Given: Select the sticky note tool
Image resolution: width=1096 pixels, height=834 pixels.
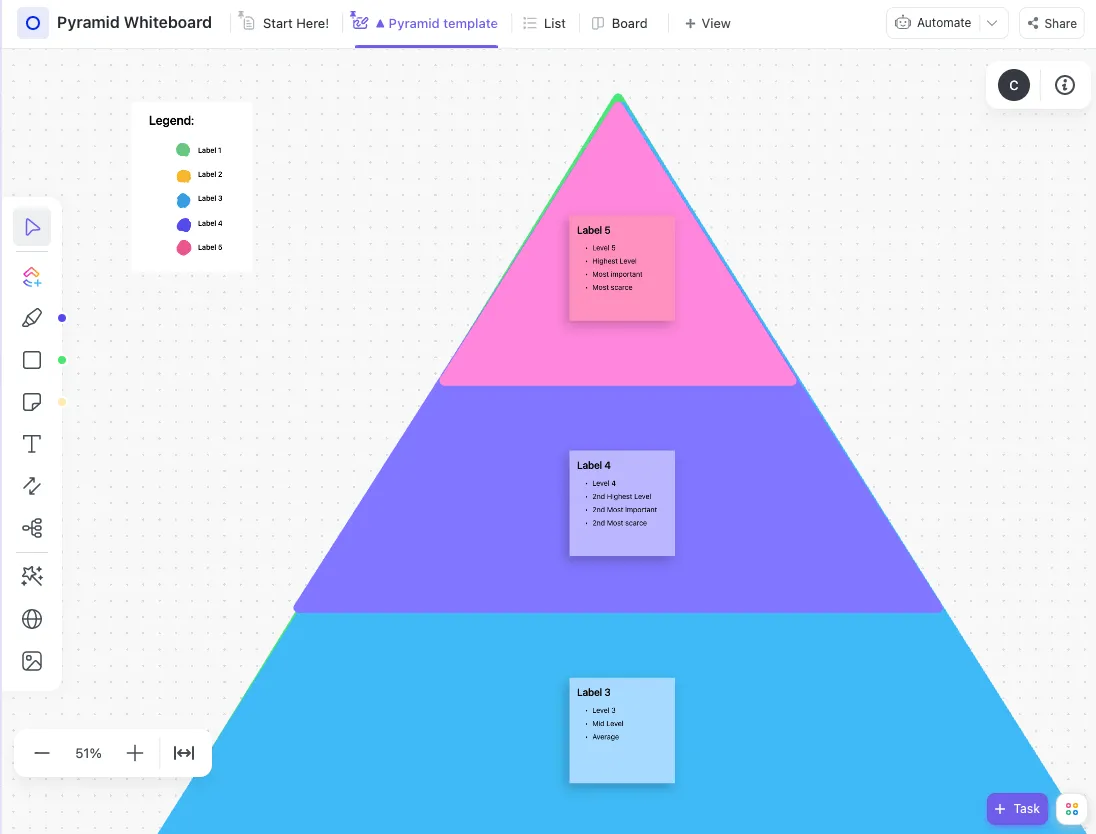Looking at the screenshot, I should pyautogui.click(x=32, y=402).
